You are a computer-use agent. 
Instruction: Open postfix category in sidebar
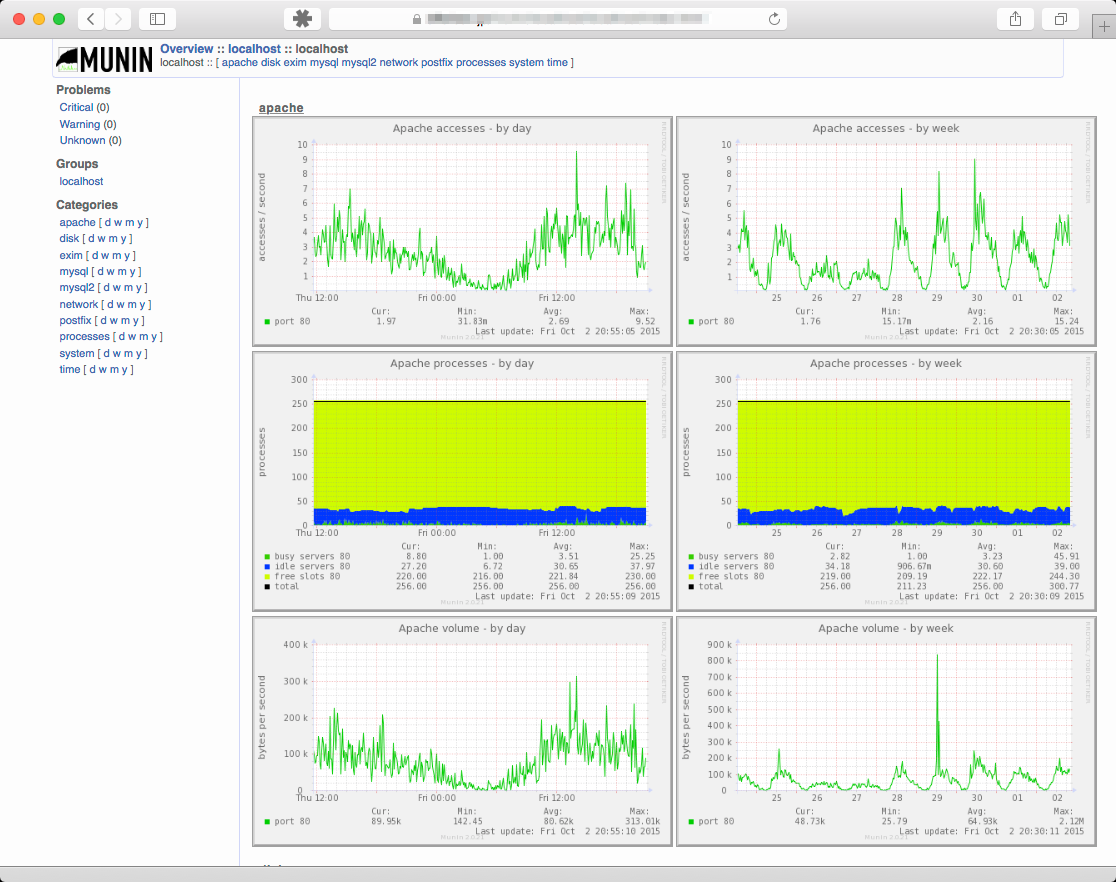pos(75,320)
